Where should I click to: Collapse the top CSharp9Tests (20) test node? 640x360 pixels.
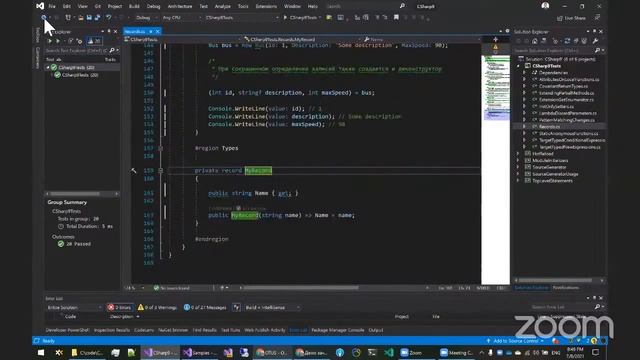[48, 67]
